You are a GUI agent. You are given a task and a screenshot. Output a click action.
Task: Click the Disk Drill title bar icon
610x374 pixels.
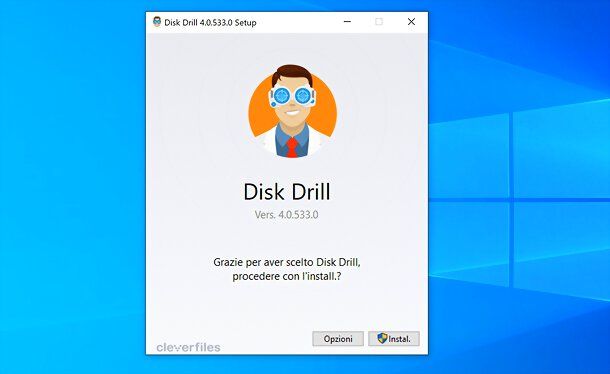[x=157, y=22]
